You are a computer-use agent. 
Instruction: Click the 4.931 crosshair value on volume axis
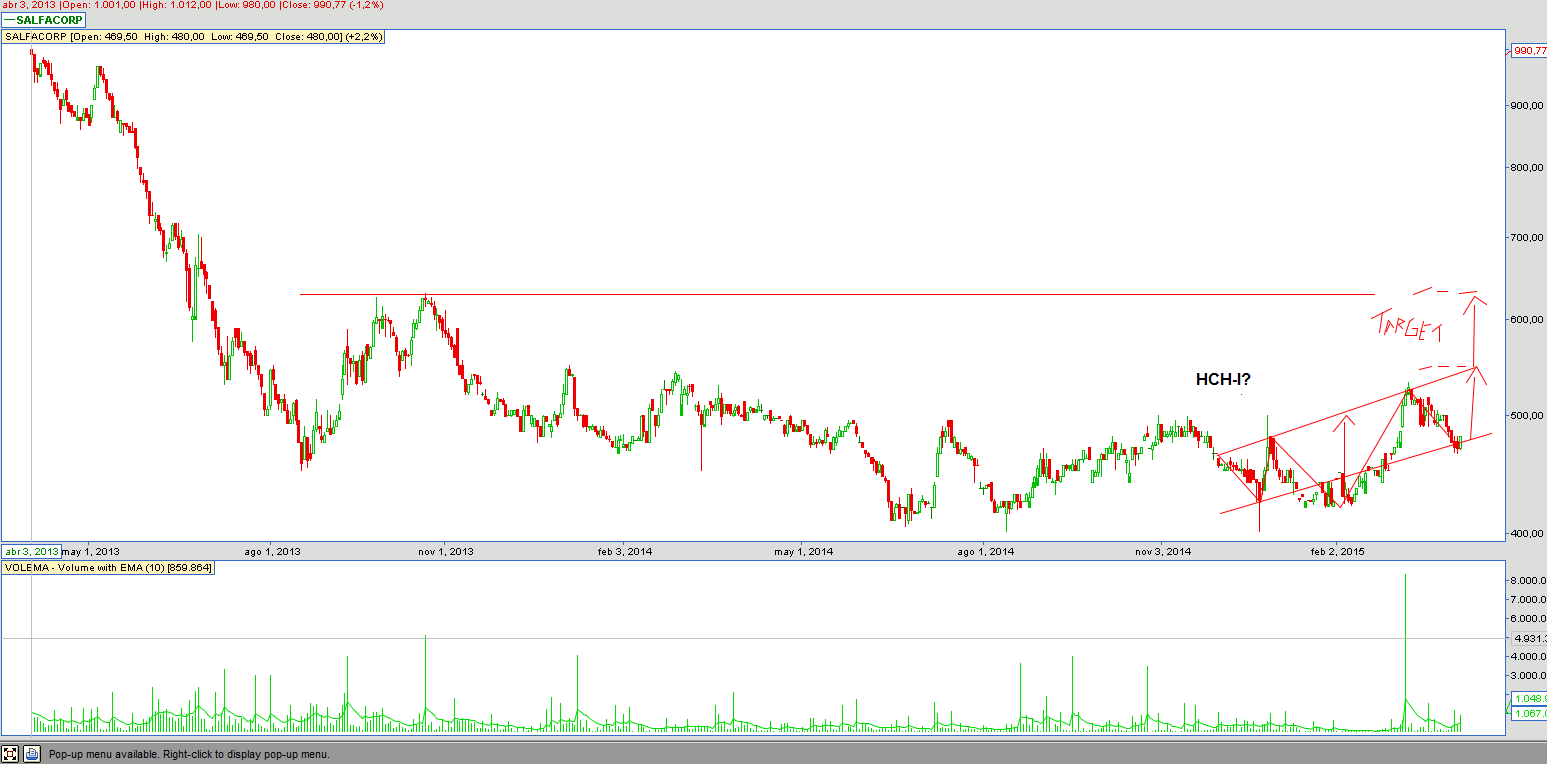pyautogui.click(x=1529, y=638)
